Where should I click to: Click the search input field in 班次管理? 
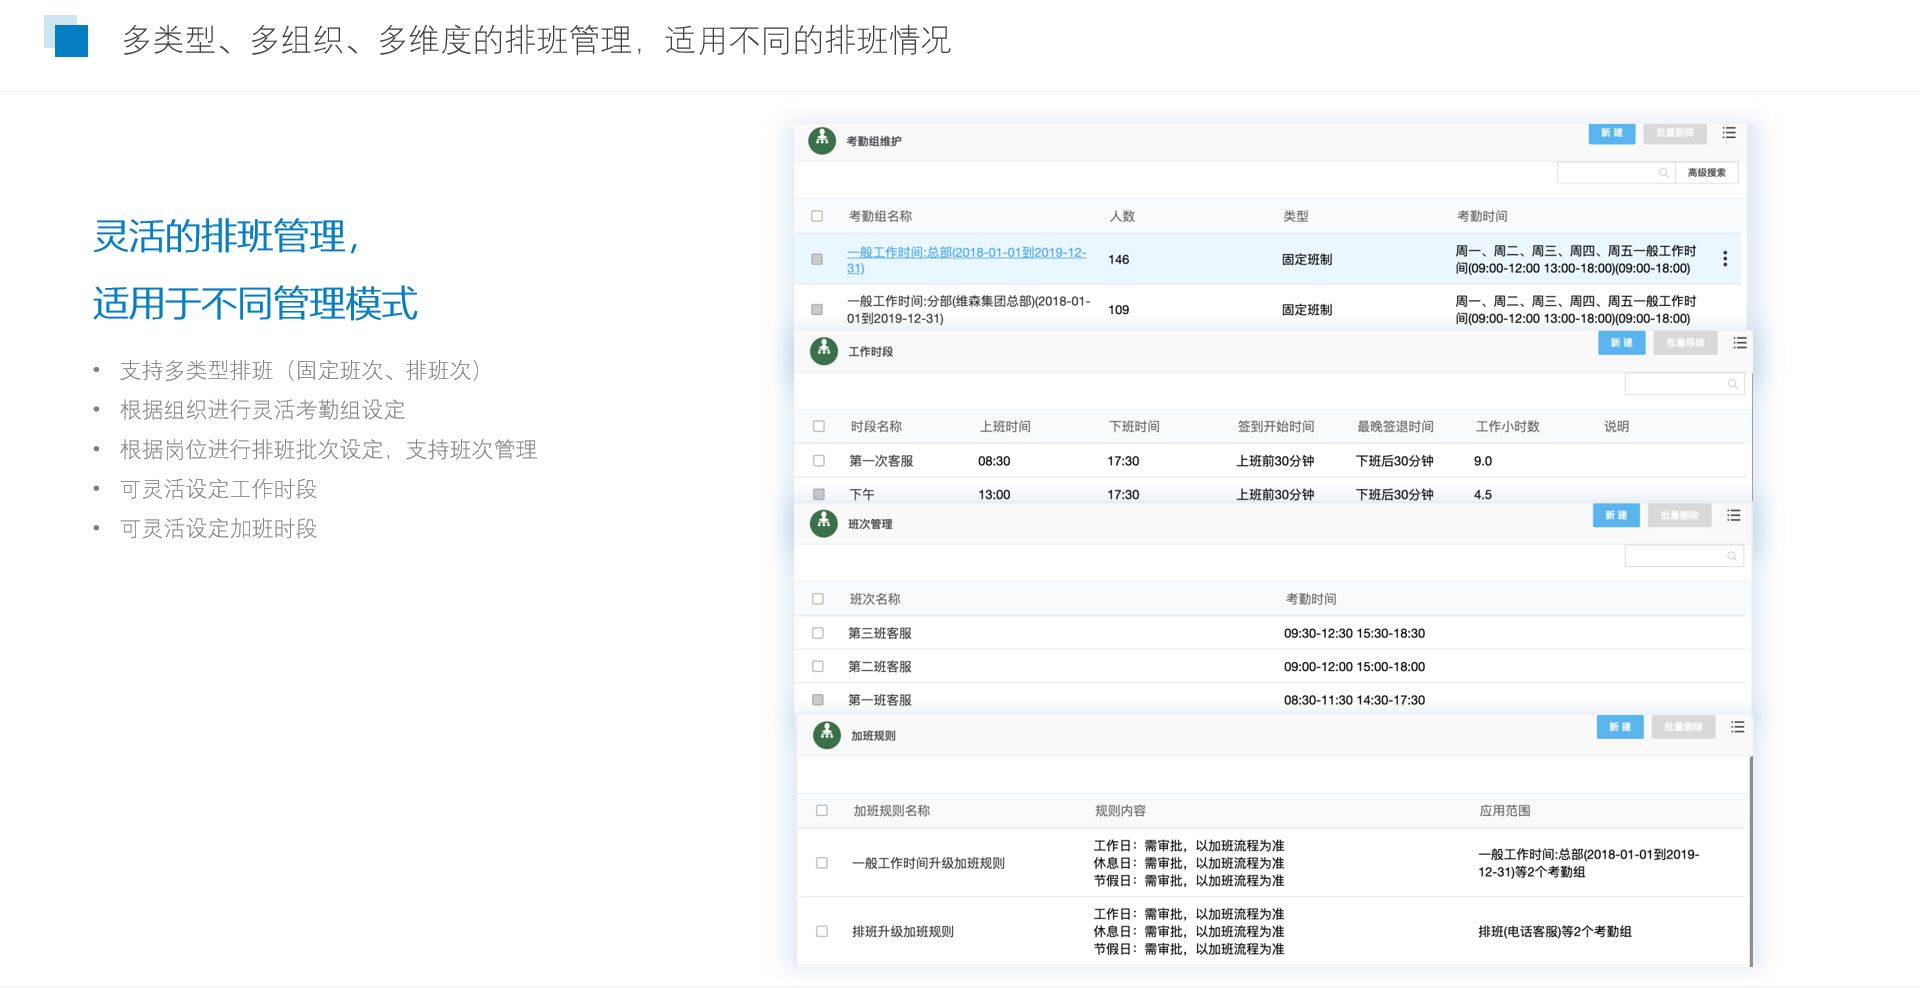click(x=1675, y=556)
